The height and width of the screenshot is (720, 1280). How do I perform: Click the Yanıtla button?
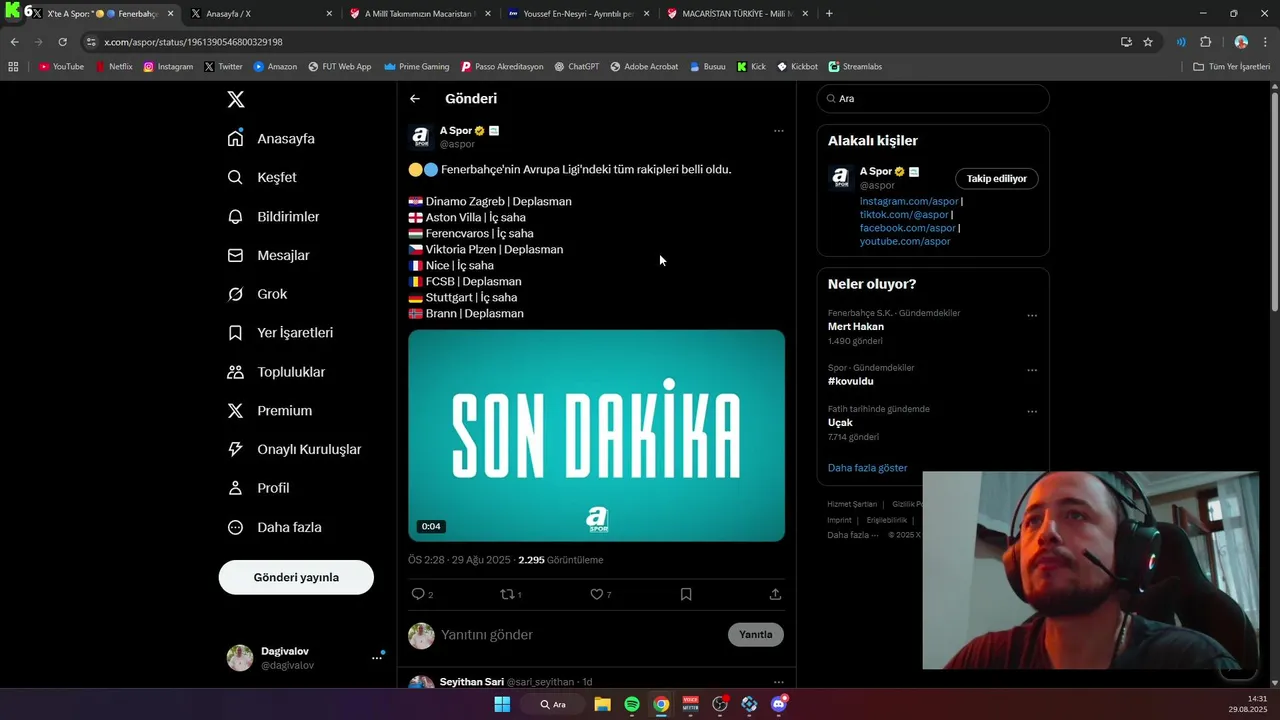pyautogui.click(x=756, y=634)
